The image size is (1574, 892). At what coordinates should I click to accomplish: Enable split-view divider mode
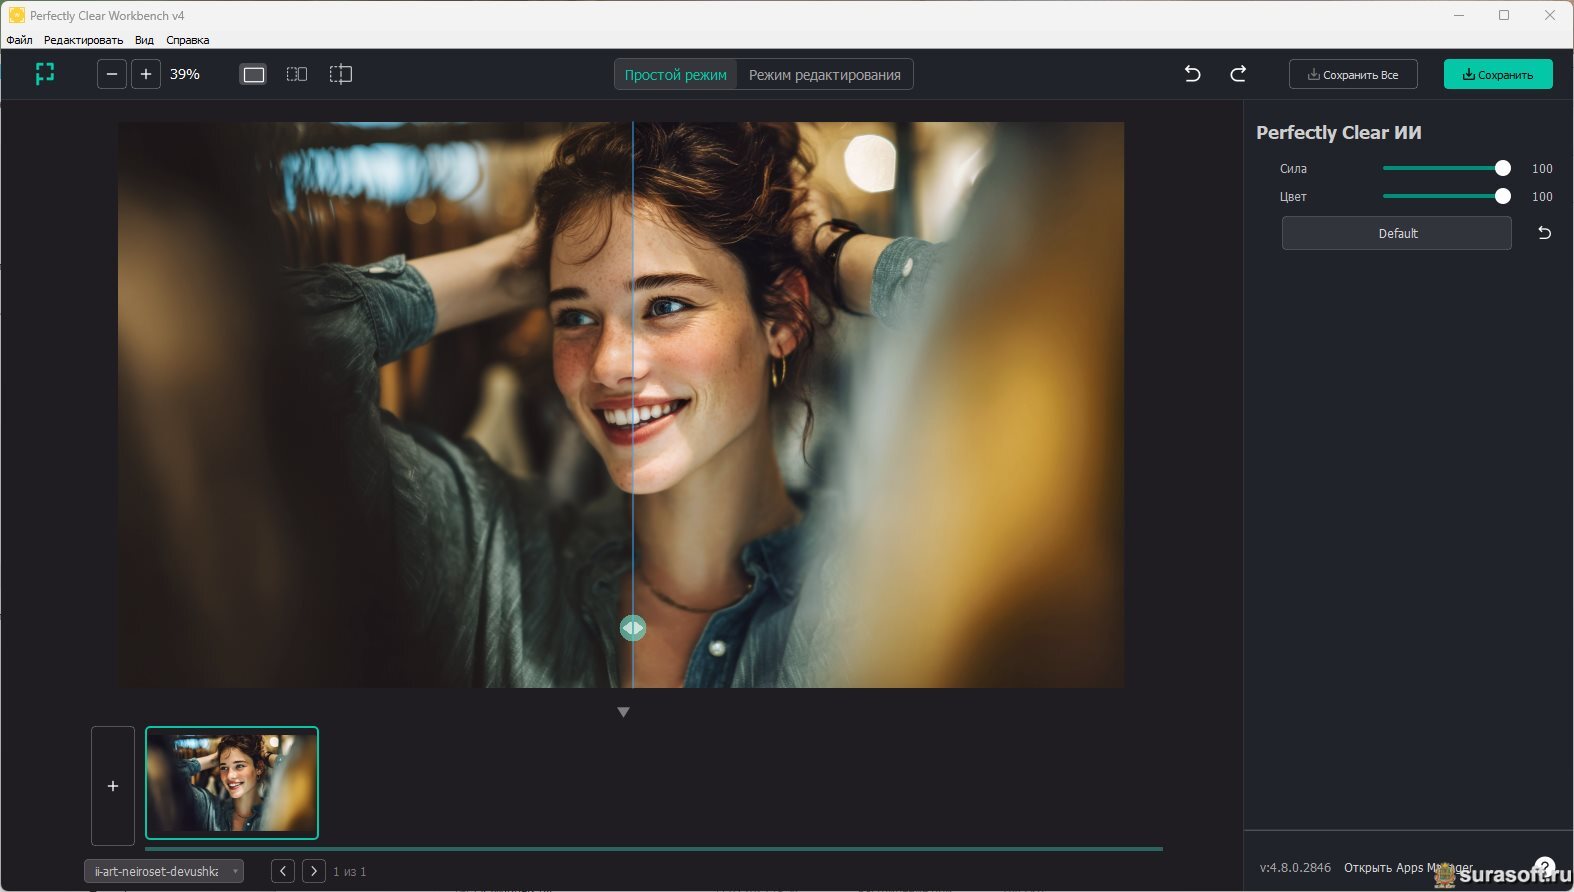(341, 74)
